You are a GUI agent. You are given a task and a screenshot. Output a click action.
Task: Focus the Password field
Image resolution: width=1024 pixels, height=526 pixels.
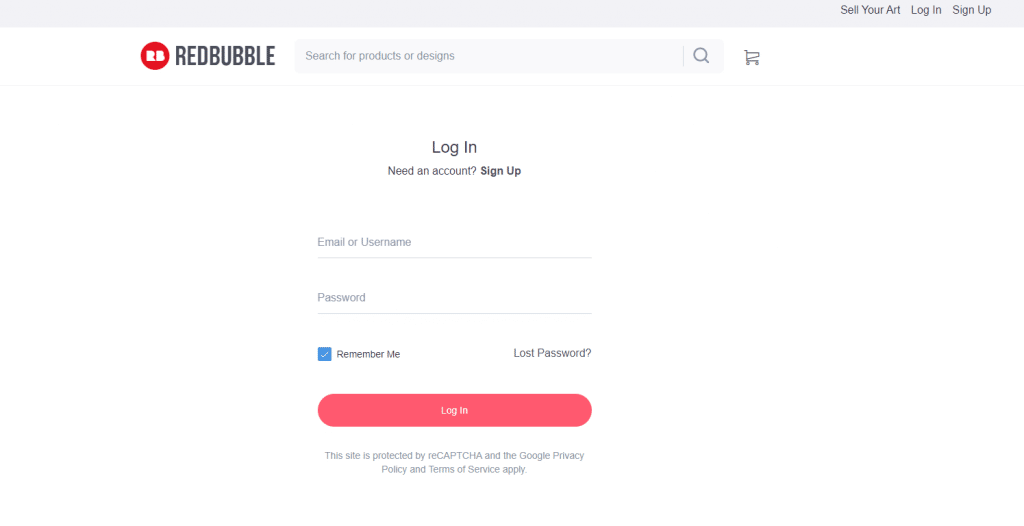point(455,298)
